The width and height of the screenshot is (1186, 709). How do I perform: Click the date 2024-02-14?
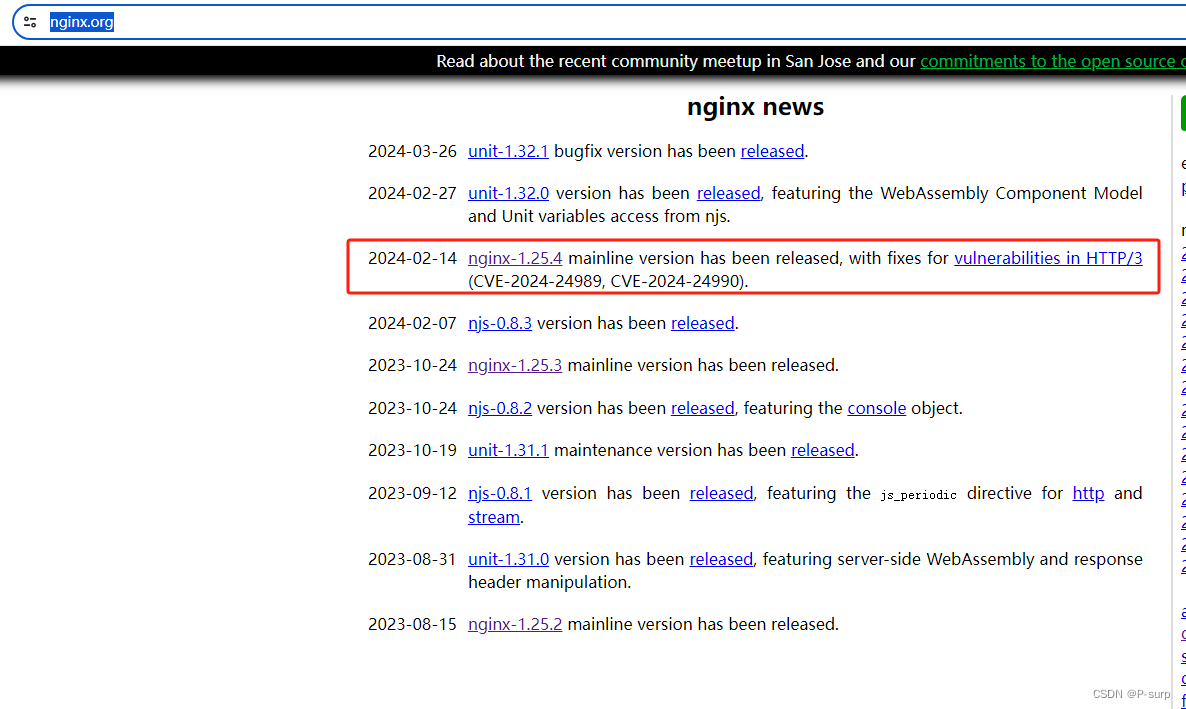click(412, 259)
